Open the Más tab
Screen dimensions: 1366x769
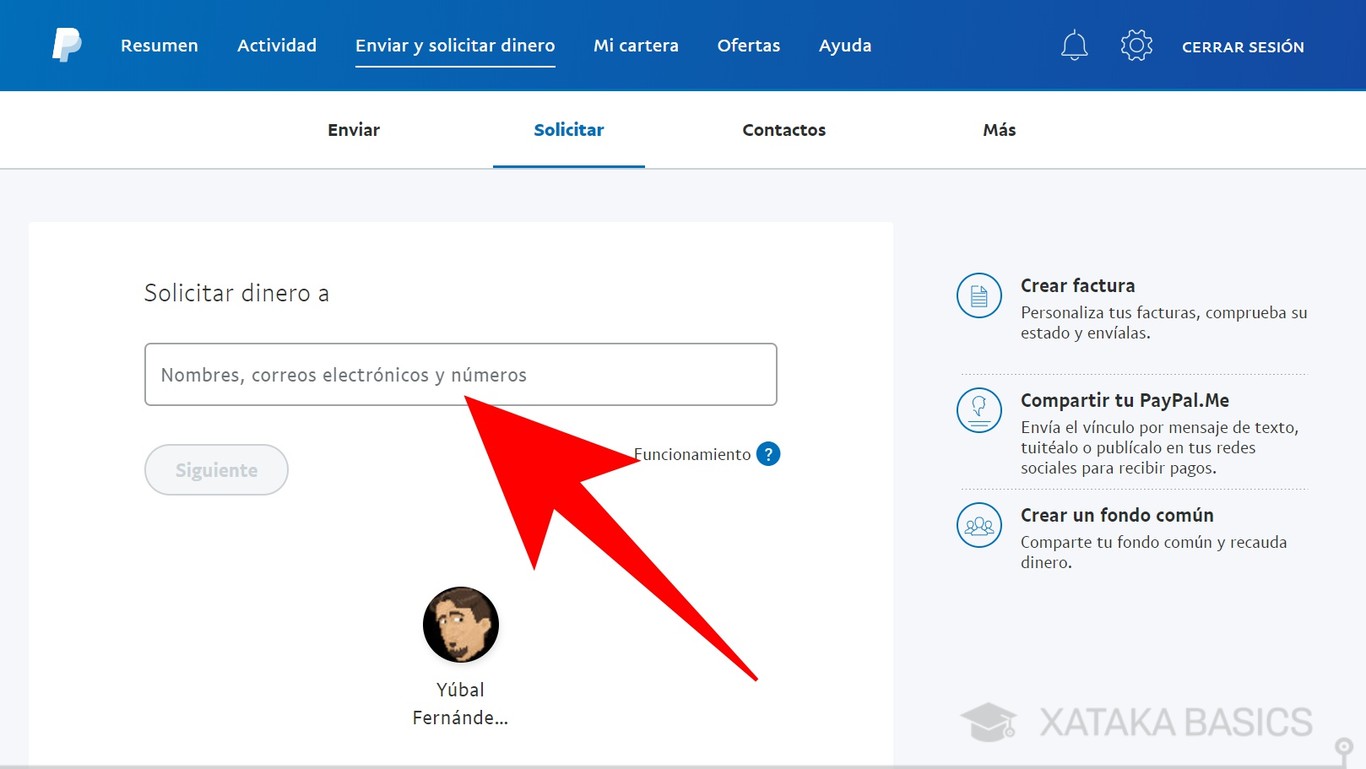(x=999, y=130)
